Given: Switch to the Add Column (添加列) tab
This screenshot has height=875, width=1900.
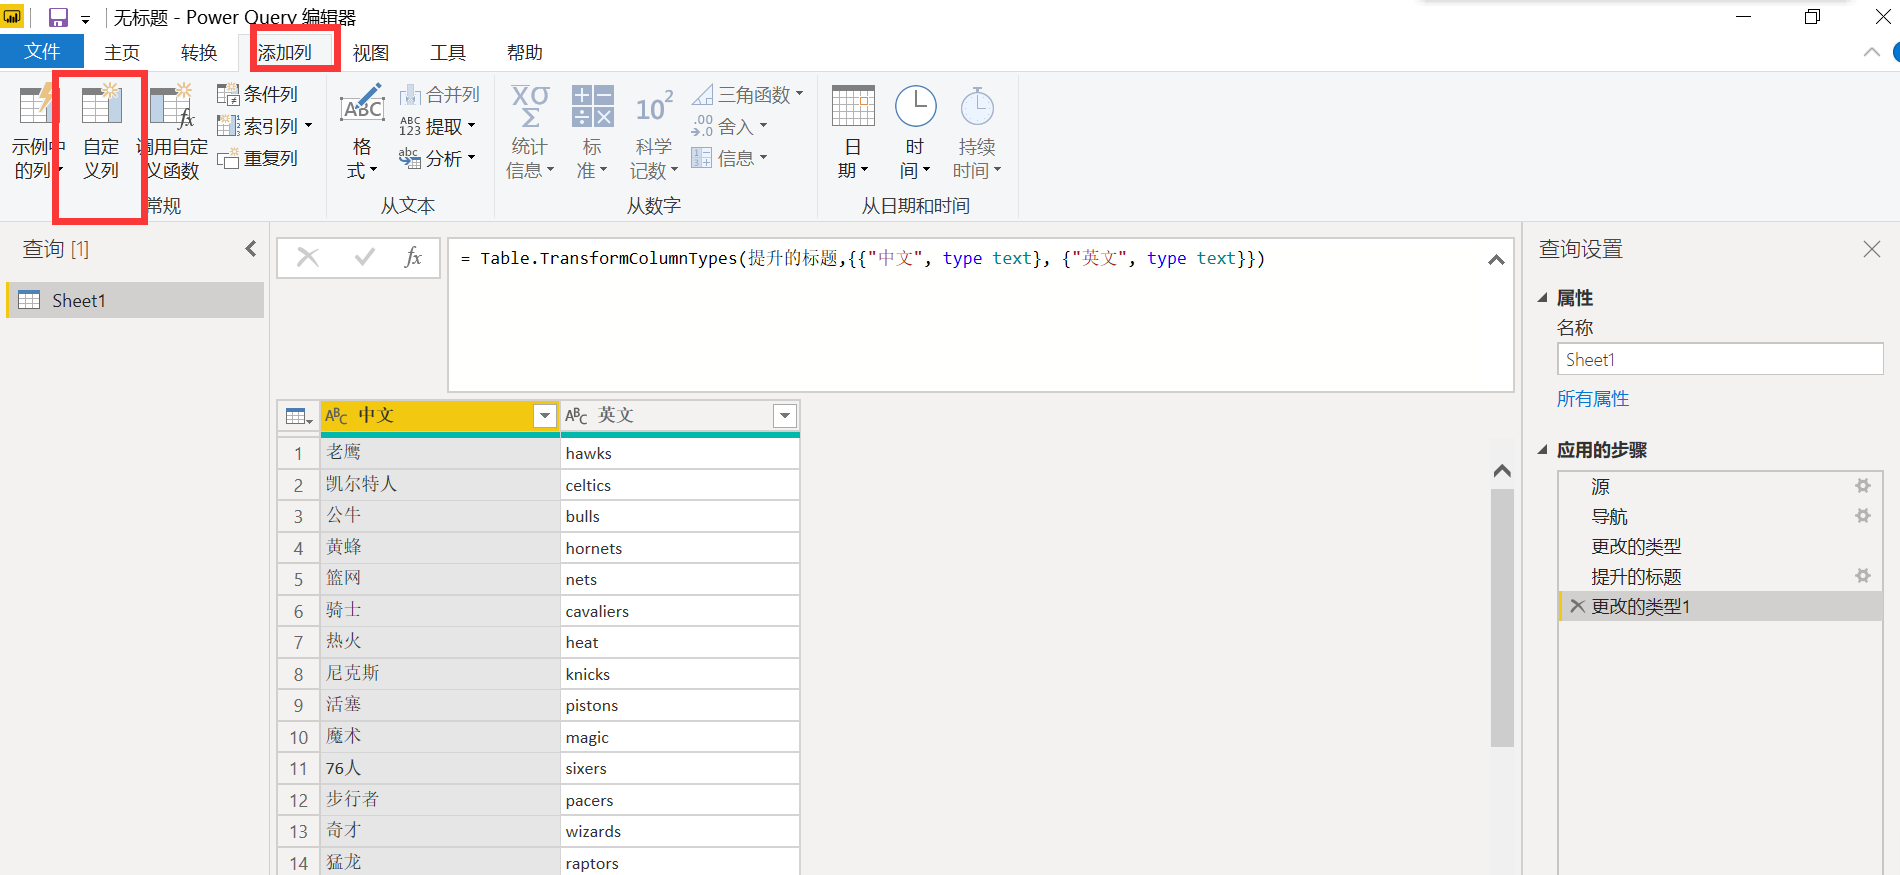Looking at the screenshot, I should point(285,53).
